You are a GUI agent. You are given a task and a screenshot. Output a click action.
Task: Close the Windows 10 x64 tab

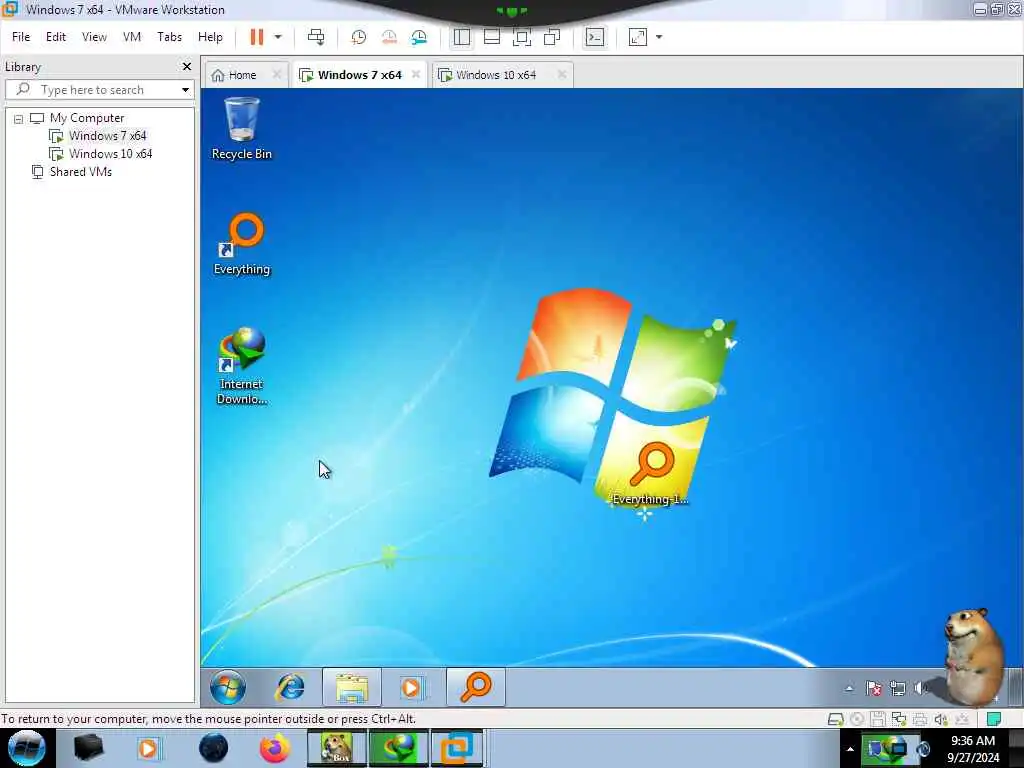pos(562,75)
